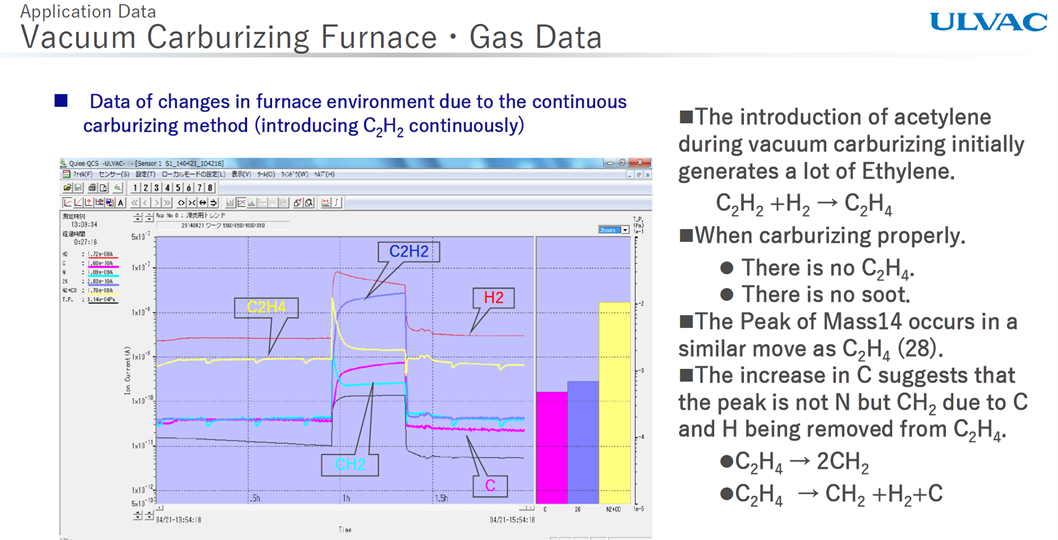Click the save disk toolbar icon
Image resolution: width=1058 pixels, height=540 pixels.
pos(80,187)
